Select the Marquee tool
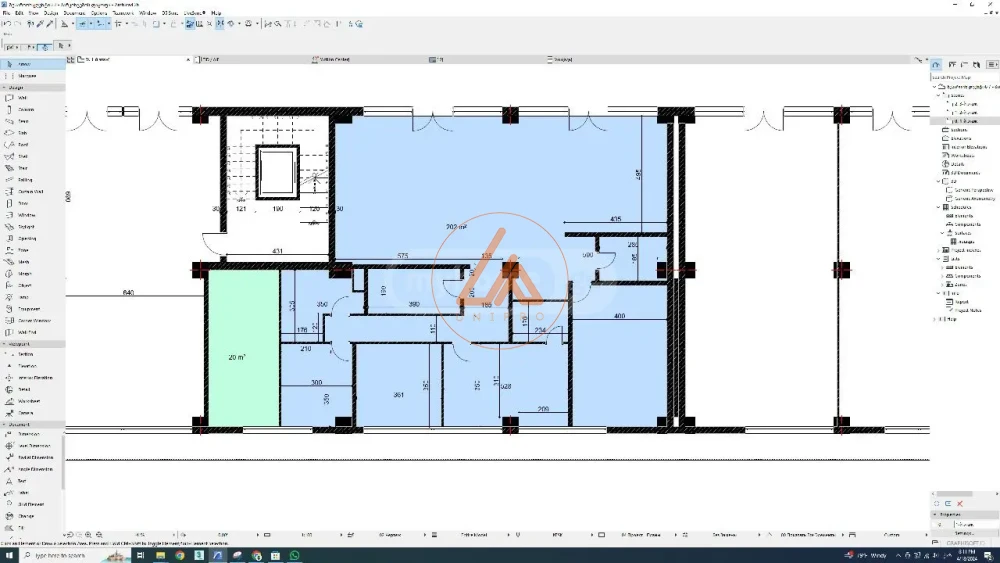The height and width of the screenshot is (563, 1000). [25, 76]
